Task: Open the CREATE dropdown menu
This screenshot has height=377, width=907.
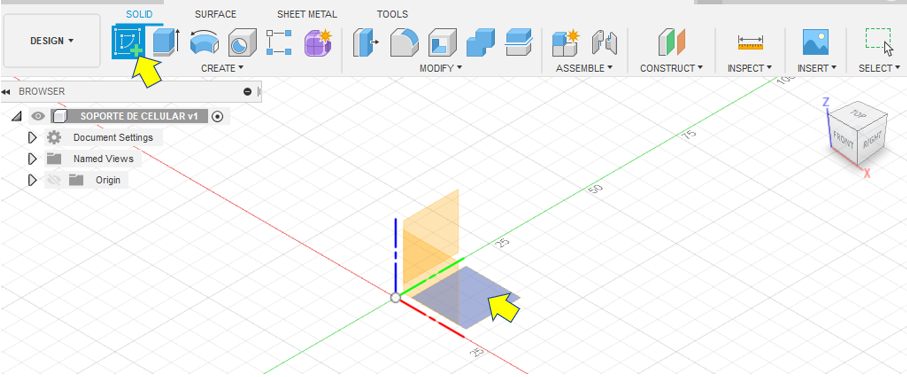Action: tap(222, 68)
